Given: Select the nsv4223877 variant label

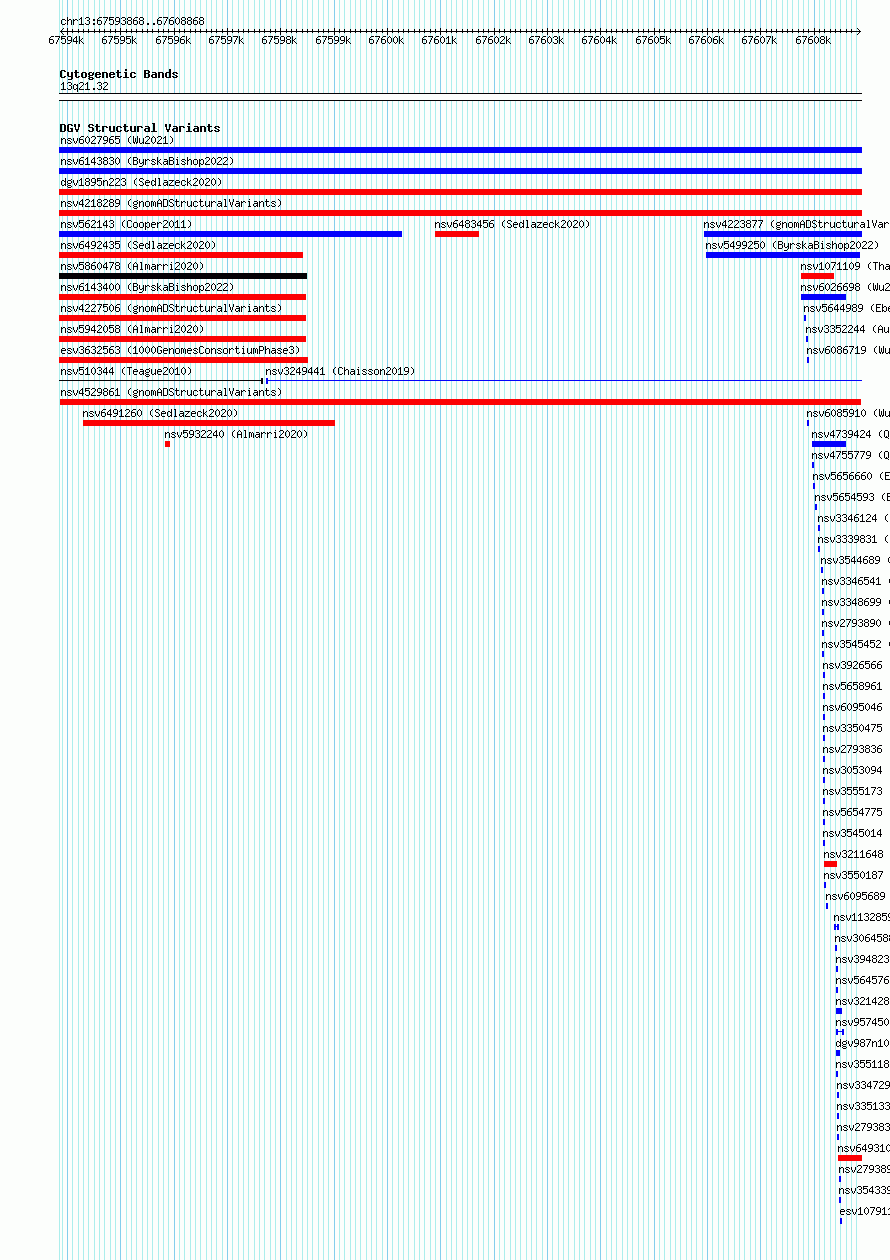Looking at the screenshot, I should coord(796,224).
